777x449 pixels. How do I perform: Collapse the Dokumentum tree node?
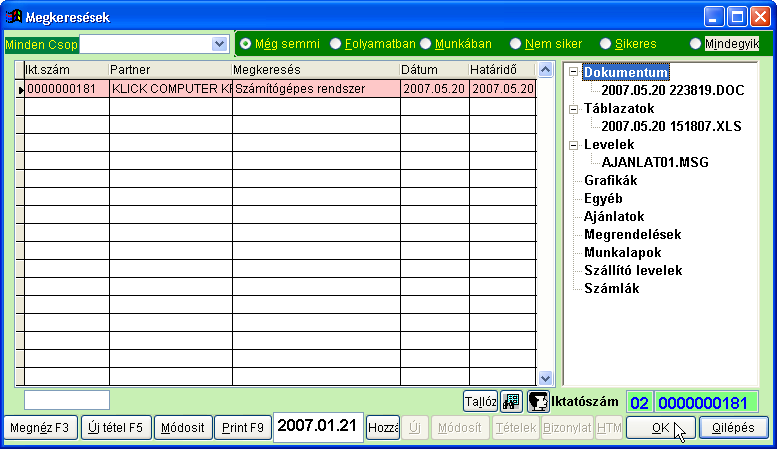tap(573, 72)
